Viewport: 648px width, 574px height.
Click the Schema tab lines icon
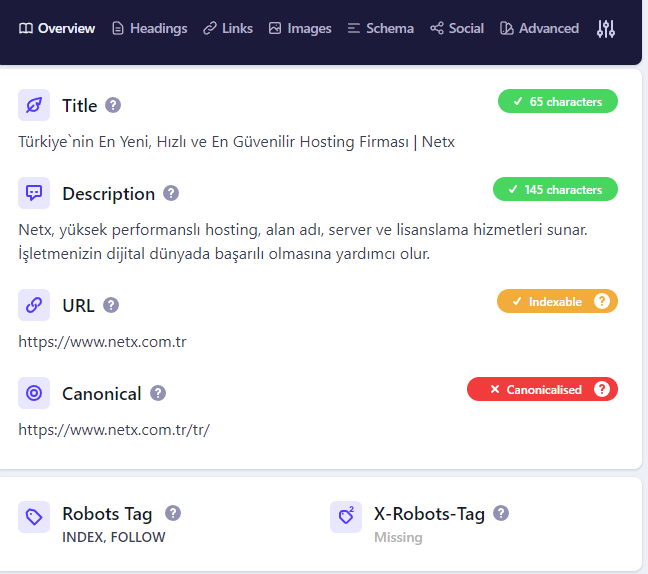click(353, 29)
